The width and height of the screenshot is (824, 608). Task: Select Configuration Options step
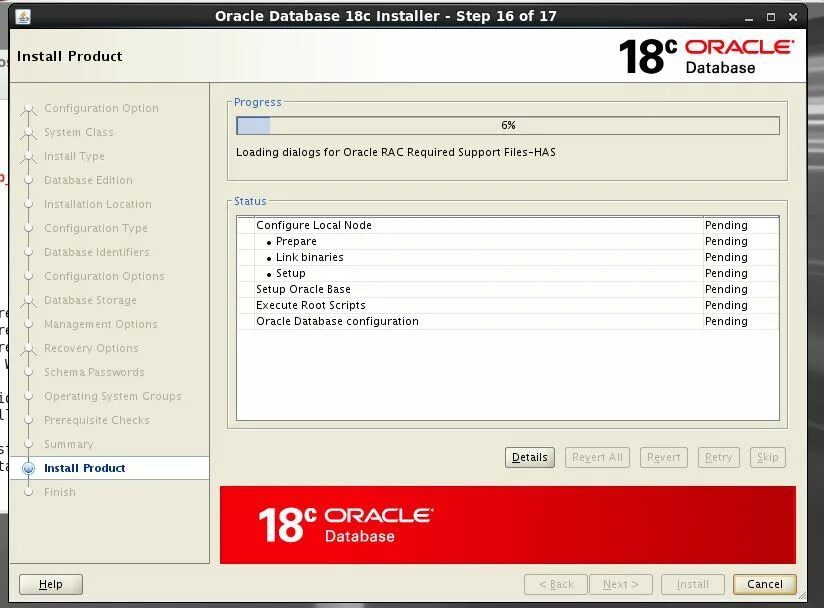click(x=104, y=276)
